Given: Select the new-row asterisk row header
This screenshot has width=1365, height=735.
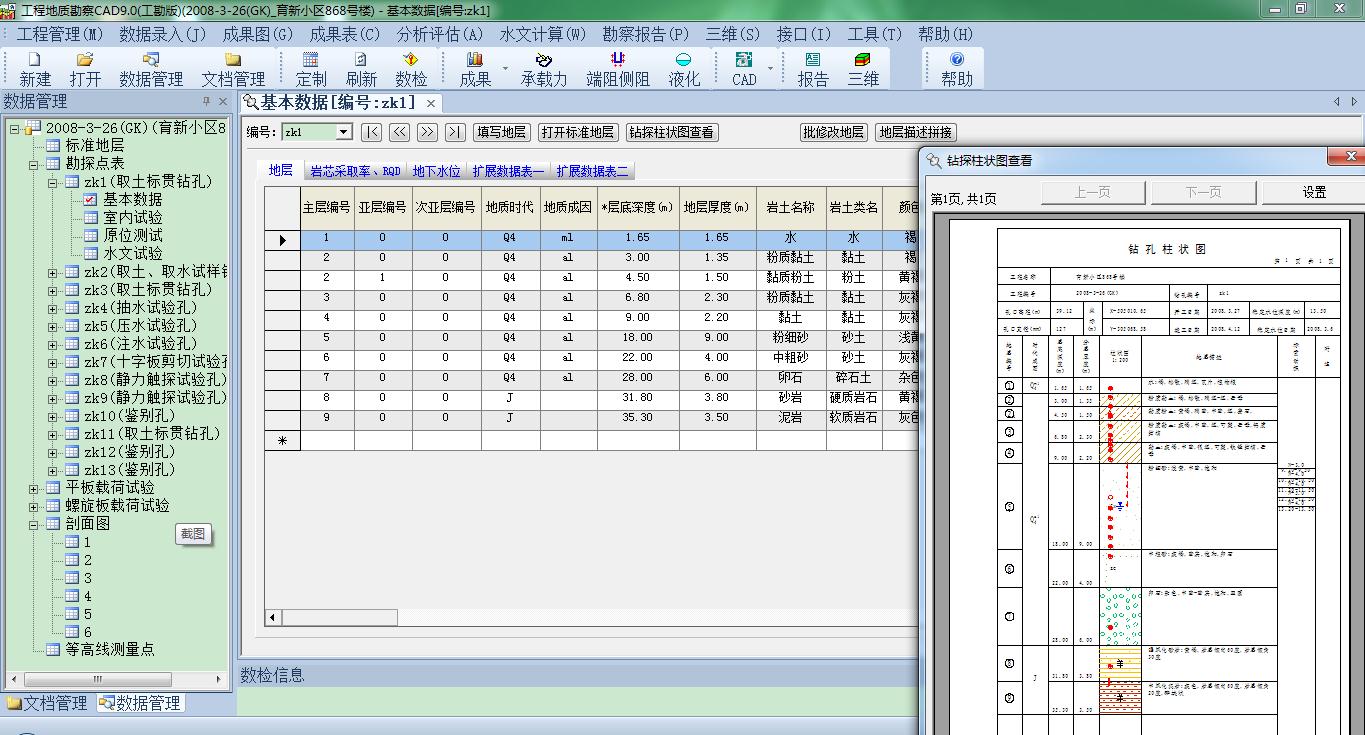Looking at the screenshot, I should point(282,440).
